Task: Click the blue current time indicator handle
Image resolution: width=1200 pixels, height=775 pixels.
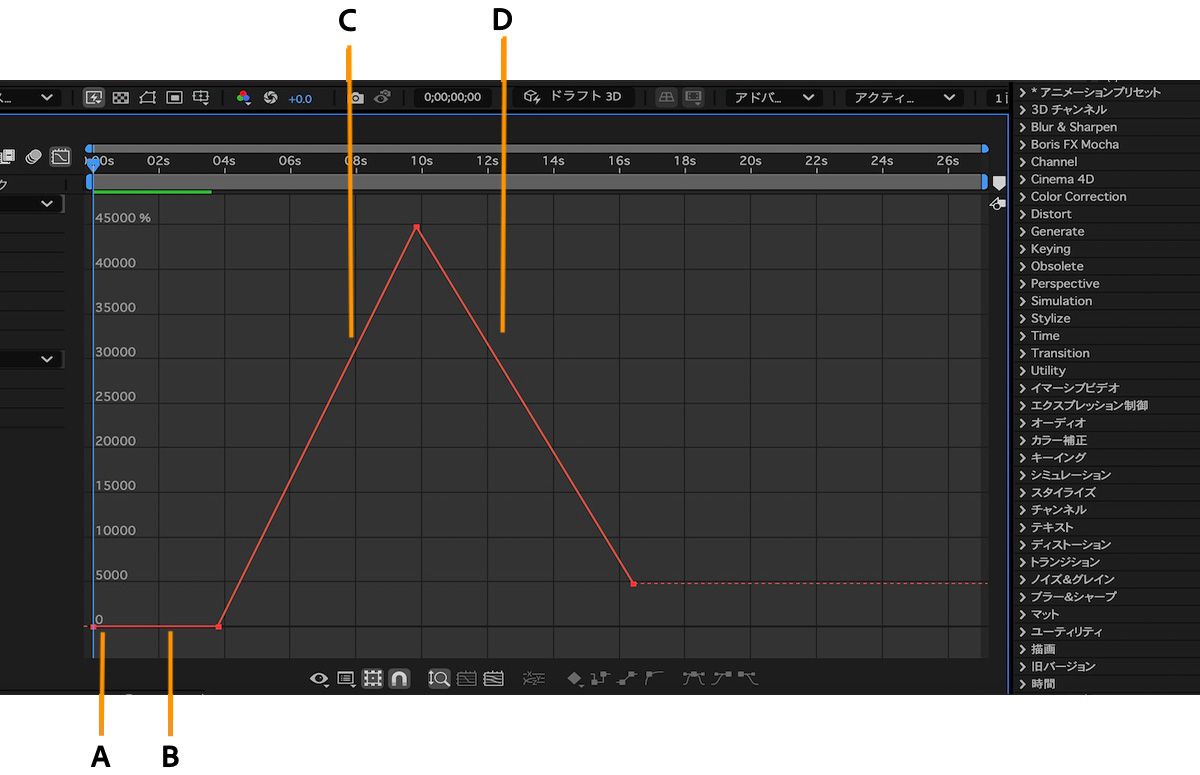Action: pyautogui.click(x=94, y=163)
